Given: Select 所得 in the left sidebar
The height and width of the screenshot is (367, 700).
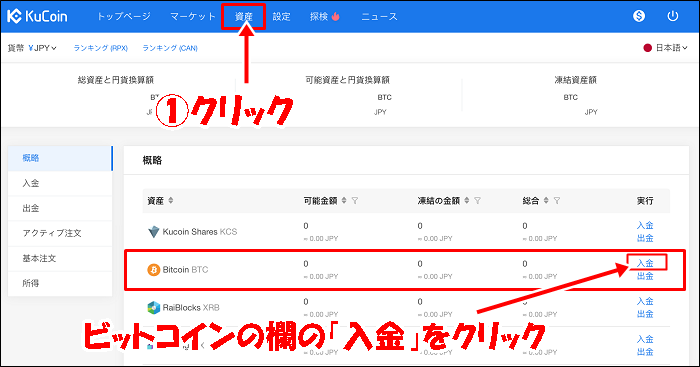Looking at the screenshot, I should coord(60,283).
